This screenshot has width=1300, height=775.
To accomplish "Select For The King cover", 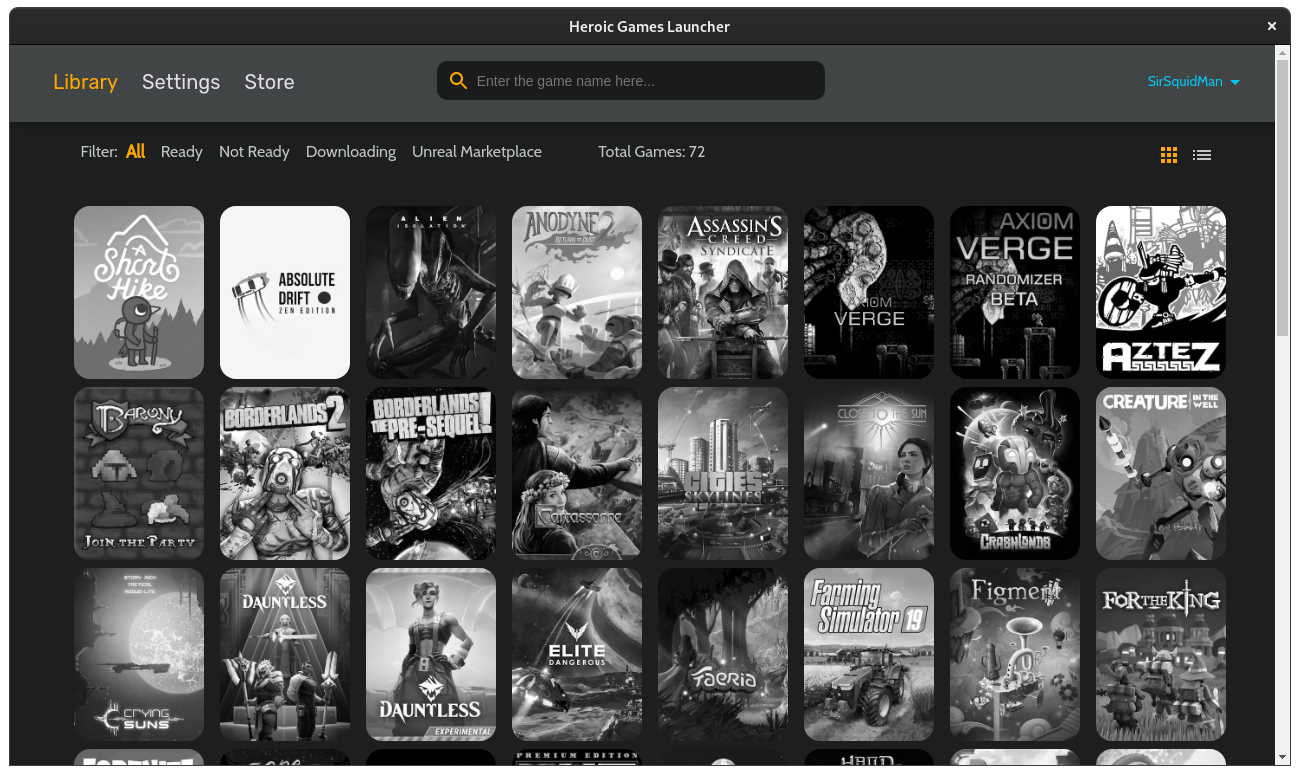I will click(1161, 654).
